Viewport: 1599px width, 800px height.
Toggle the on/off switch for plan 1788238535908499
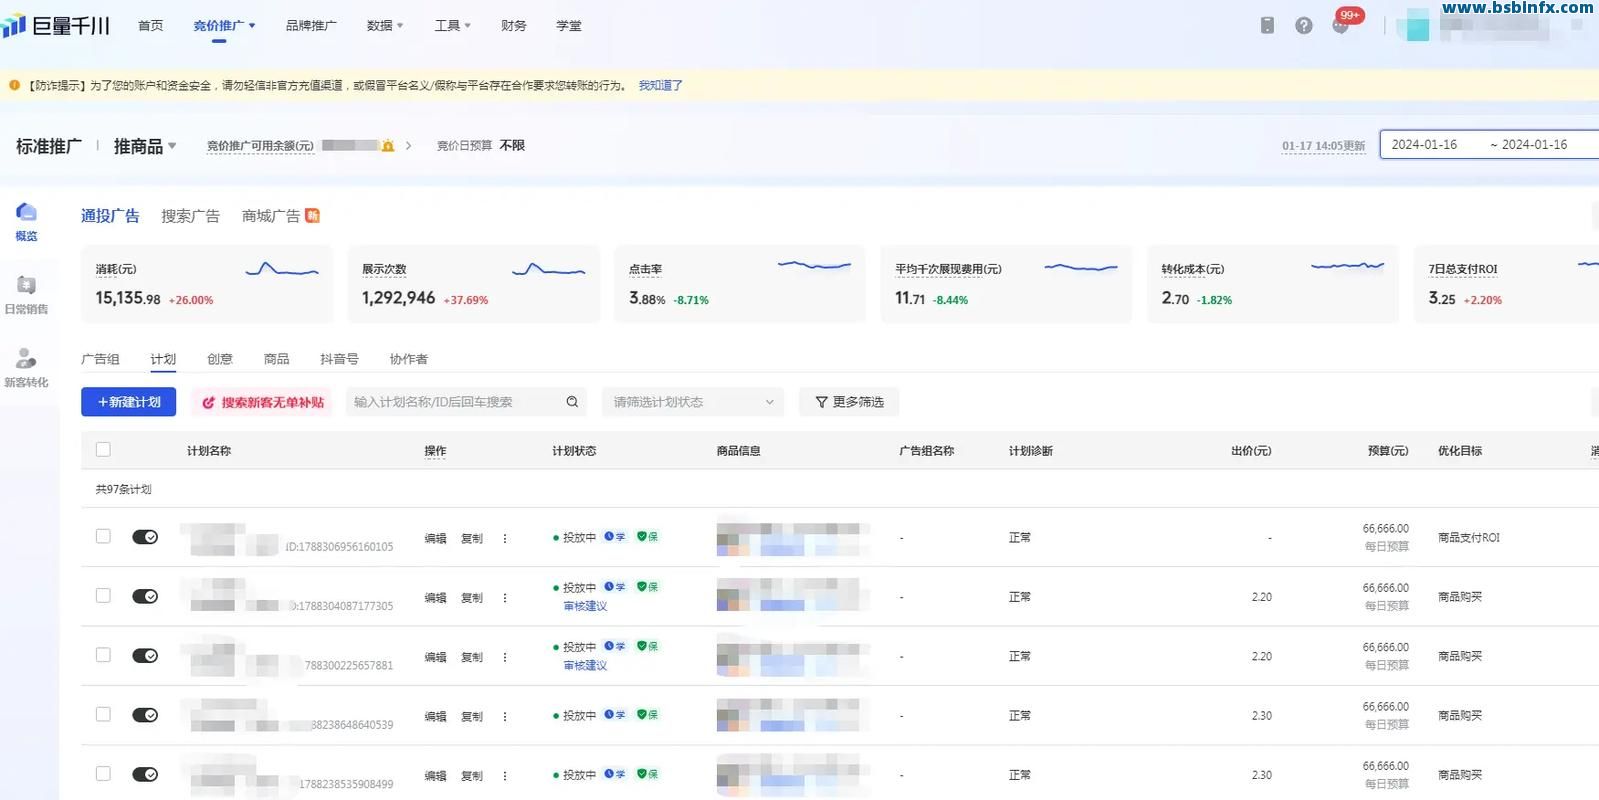click(x=145, y=774)
